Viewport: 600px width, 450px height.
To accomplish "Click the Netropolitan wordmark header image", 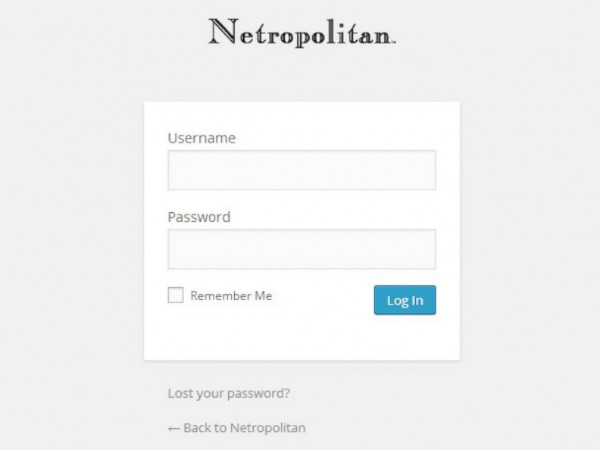I will 302,32.
